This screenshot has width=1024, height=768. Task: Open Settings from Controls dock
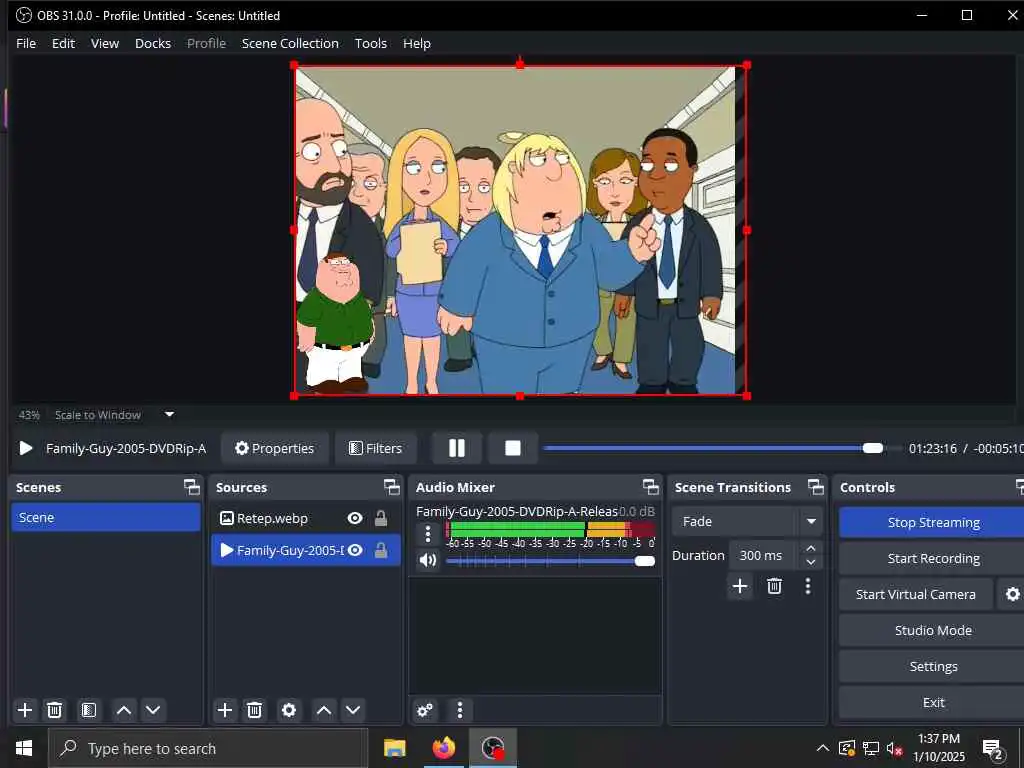click(933, 666)
